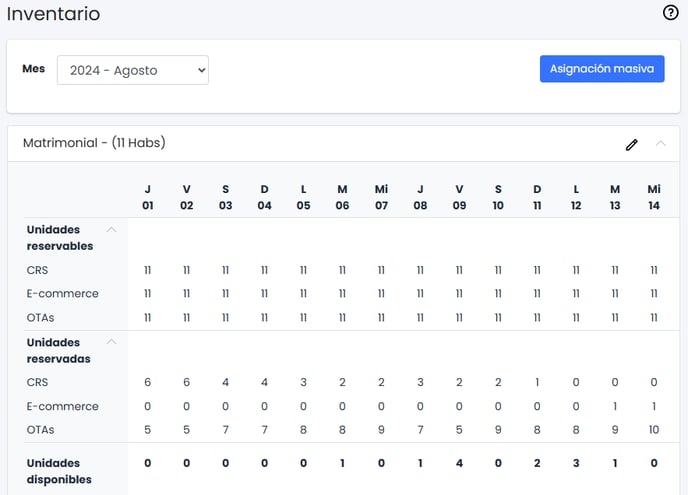Select the Mi 14 date column header
688x495 pixels.
(x=654, y=197)
